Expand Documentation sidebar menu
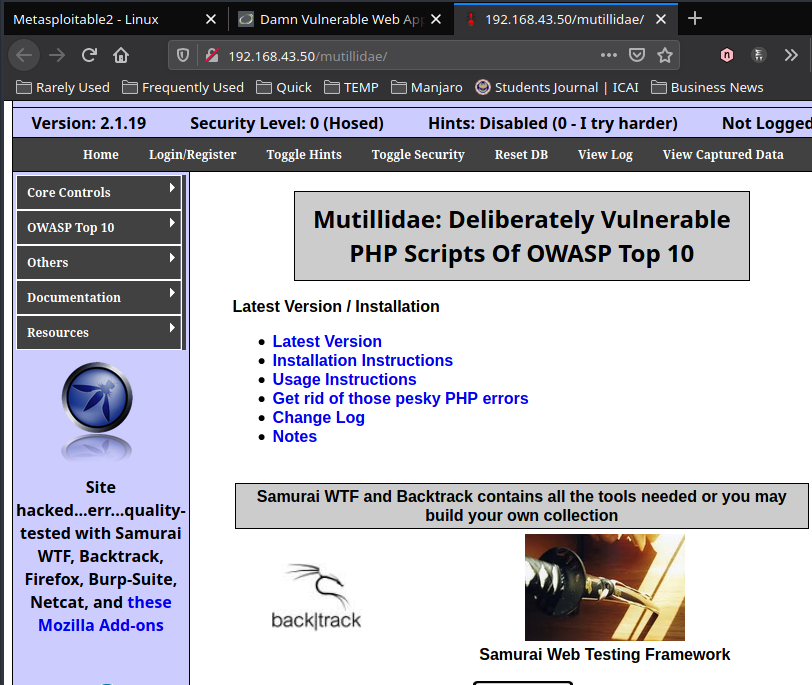The width and height of the screenshot is (812, 685). point(98,297)
